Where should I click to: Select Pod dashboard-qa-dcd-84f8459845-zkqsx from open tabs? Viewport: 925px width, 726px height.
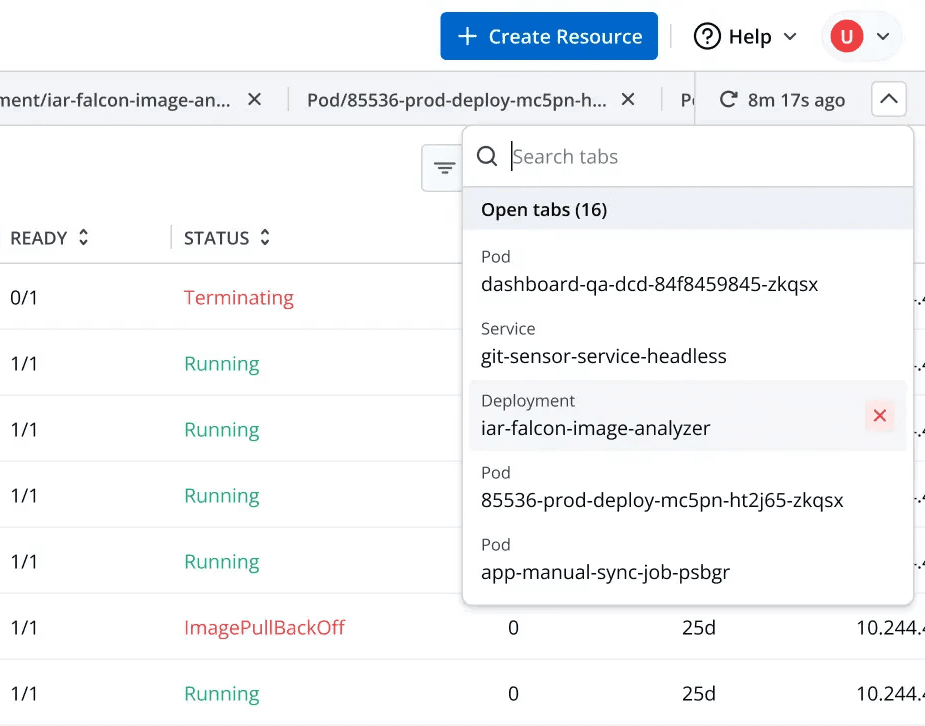(x=688, y=272)
